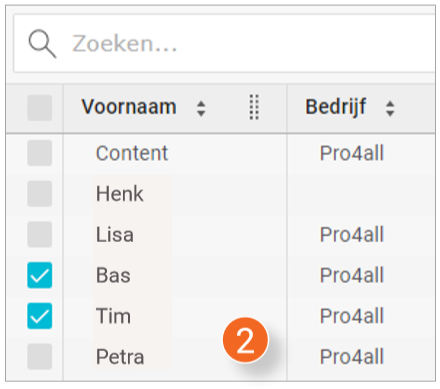Grab the dotted column handle beside Voornaam

[x=254, y=107]
